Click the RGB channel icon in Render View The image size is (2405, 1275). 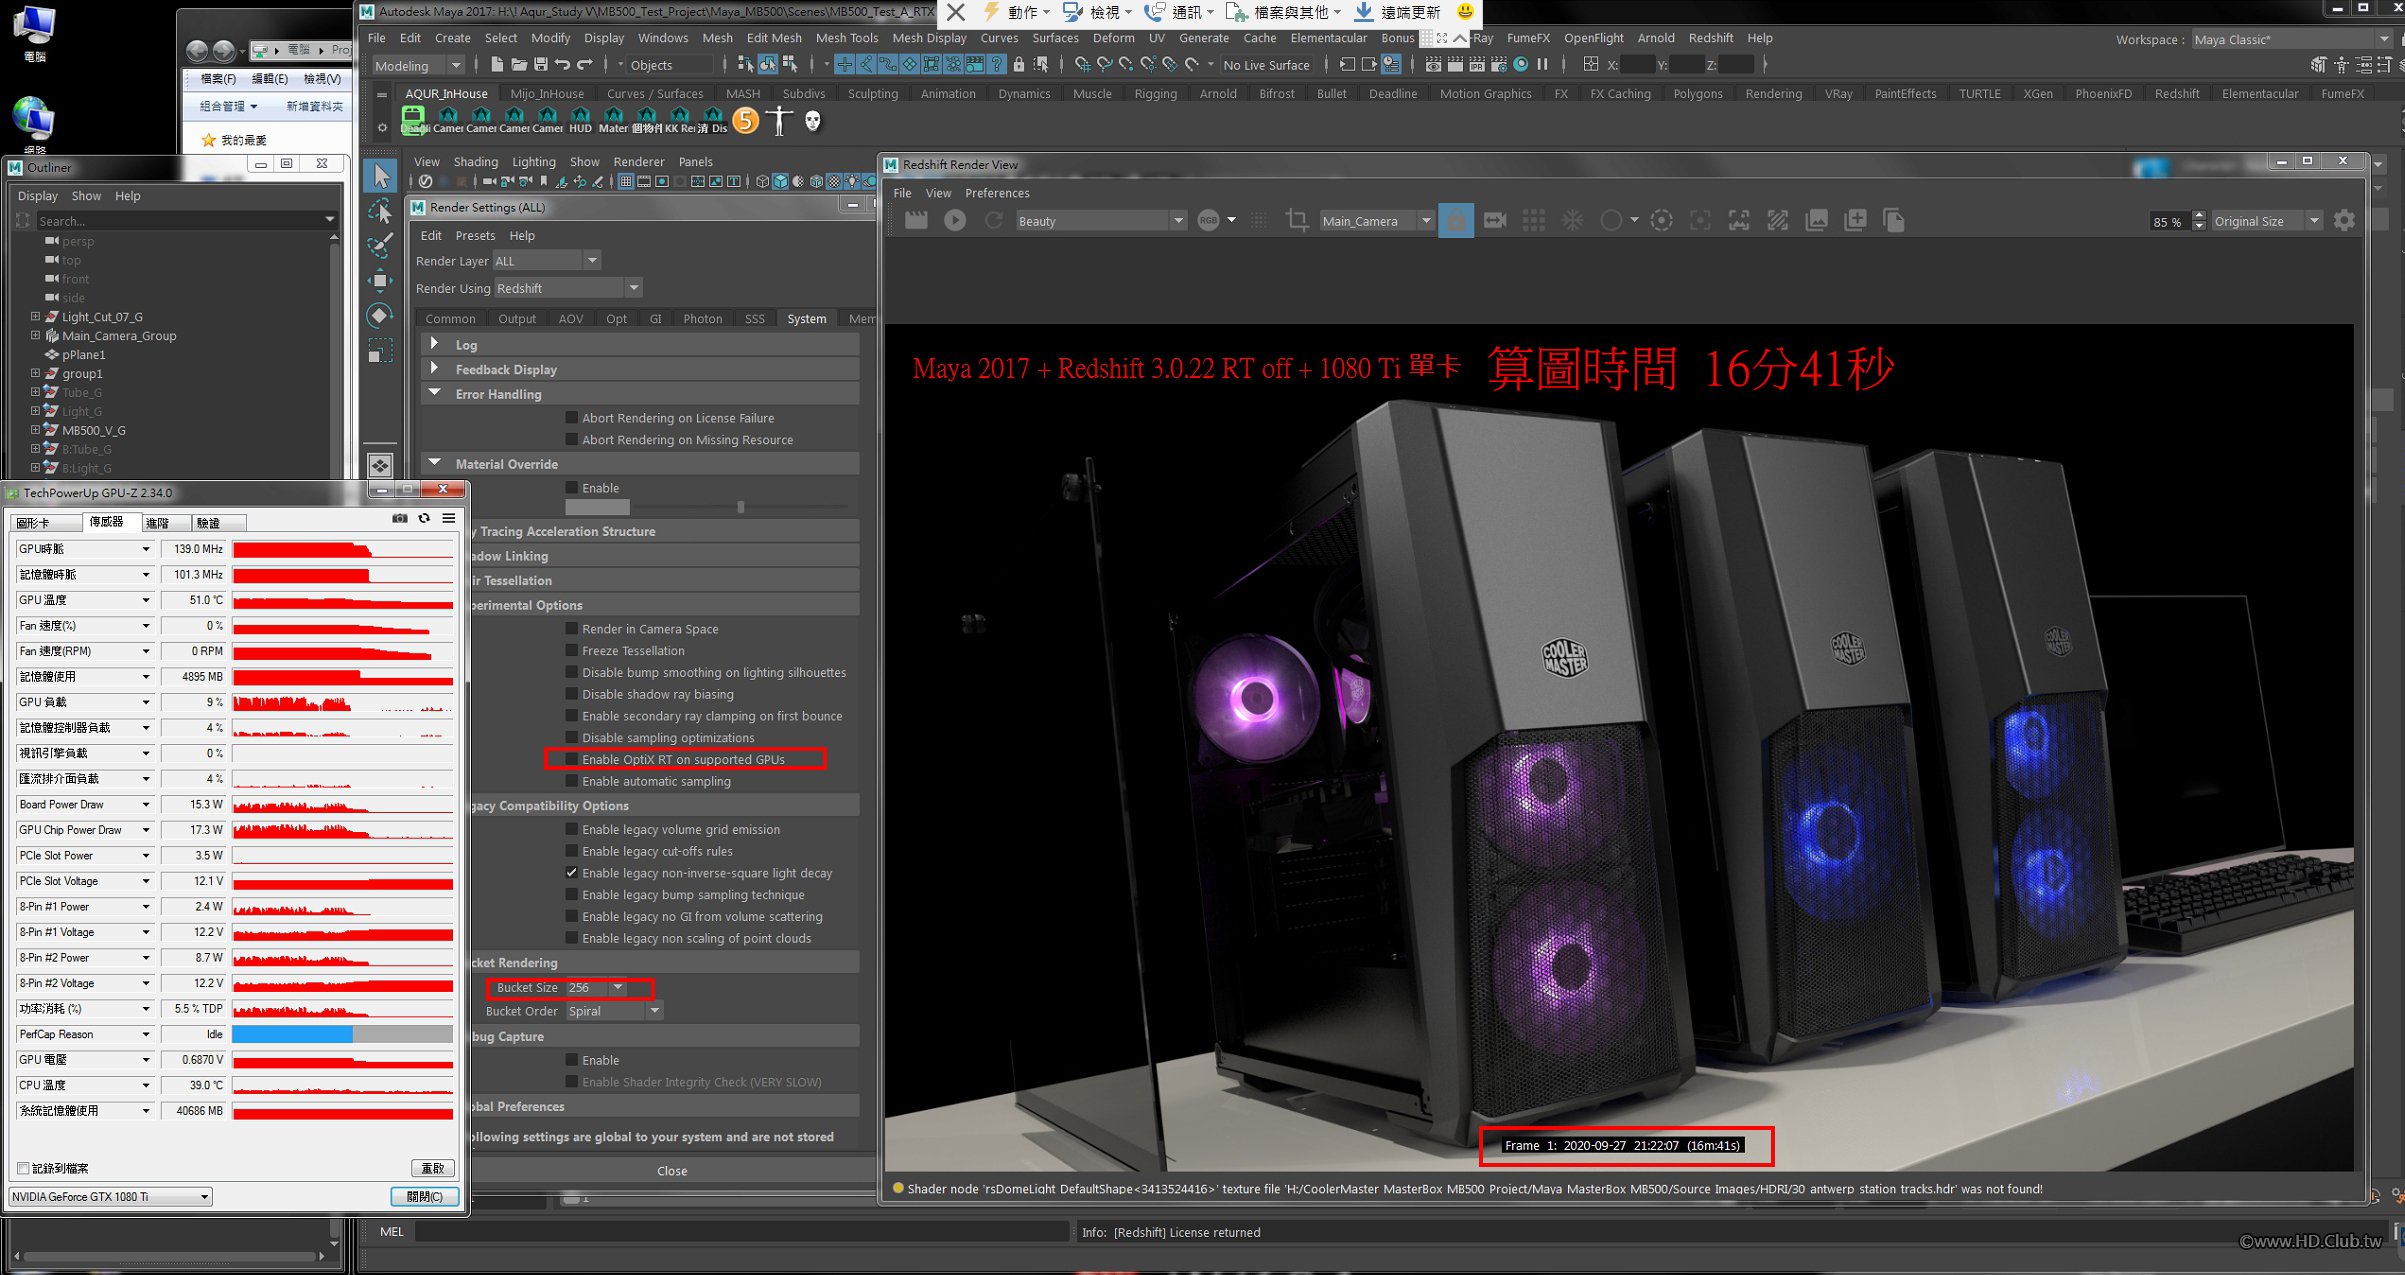1208,220
